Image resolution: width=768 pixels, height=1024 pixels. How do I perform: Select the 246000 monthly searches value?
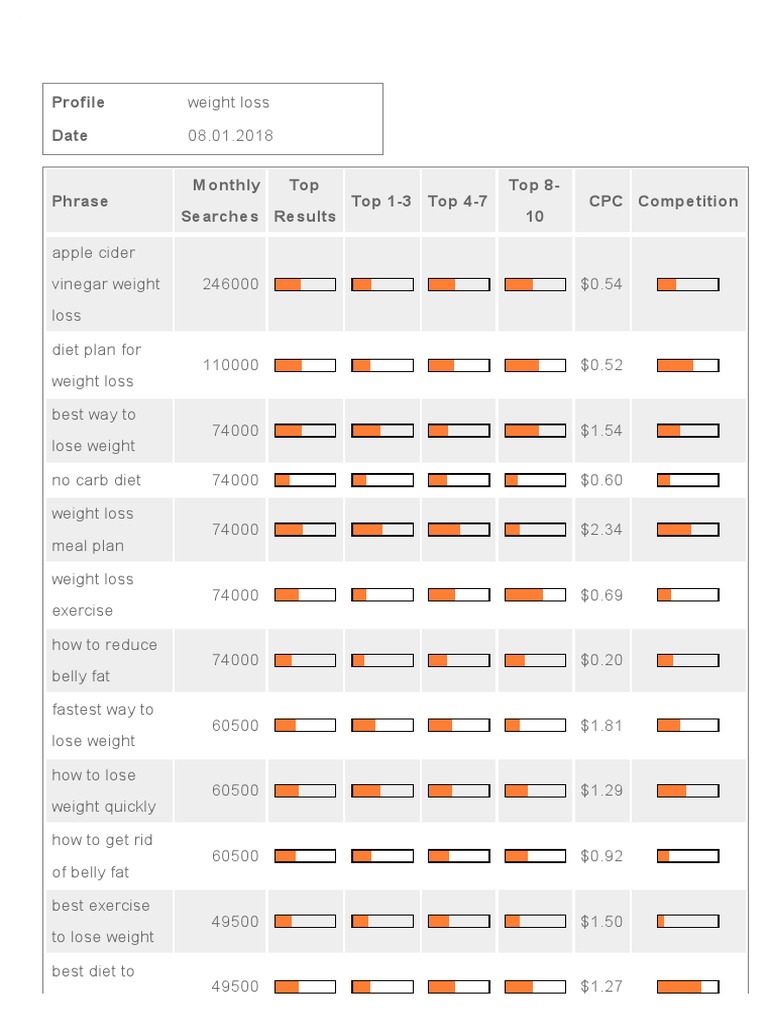click(230, 284)
